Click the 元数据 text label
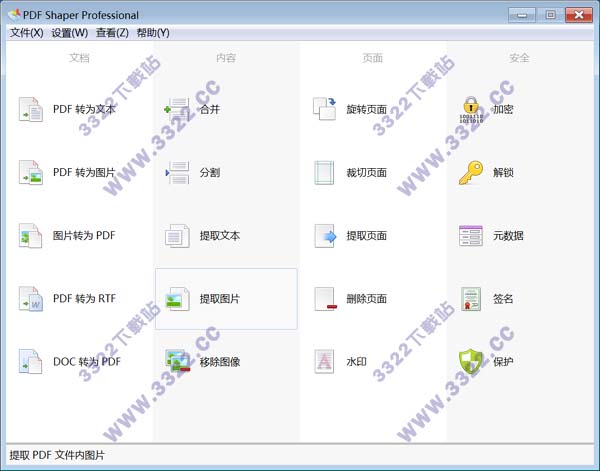Viewport: 600px width, 471px height. click(508, 236)
